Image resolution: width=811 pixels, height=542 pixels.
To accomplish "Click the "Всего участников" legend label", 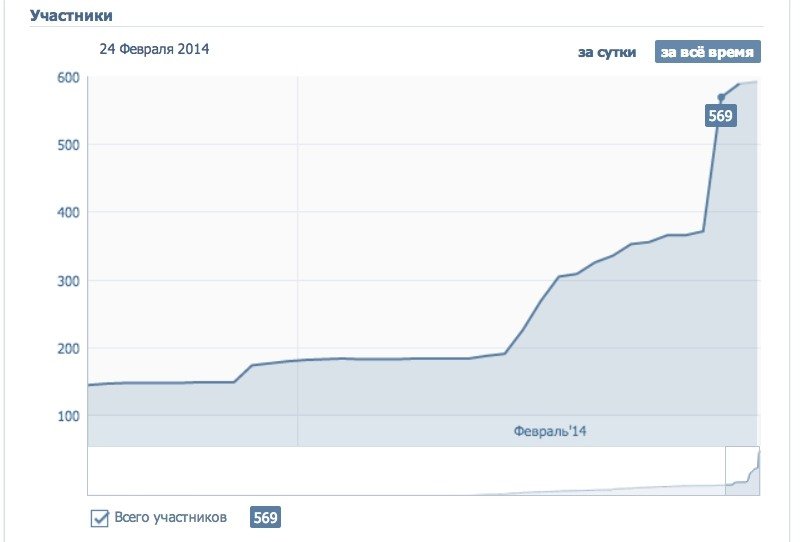I will [170, 518].
